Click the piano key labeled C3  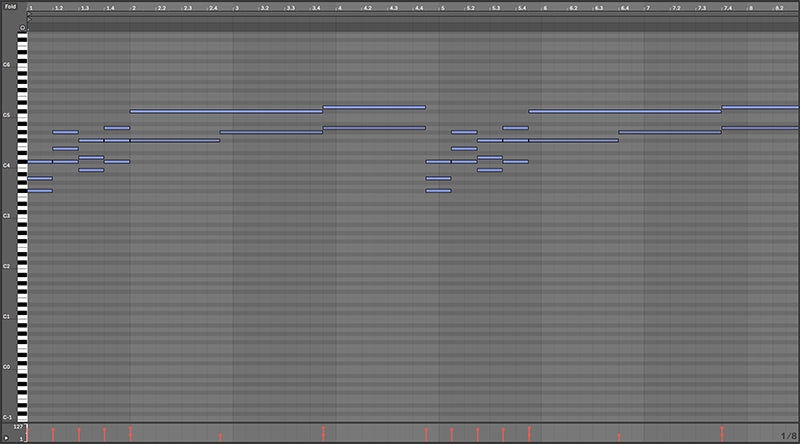(x=22, y=216)
